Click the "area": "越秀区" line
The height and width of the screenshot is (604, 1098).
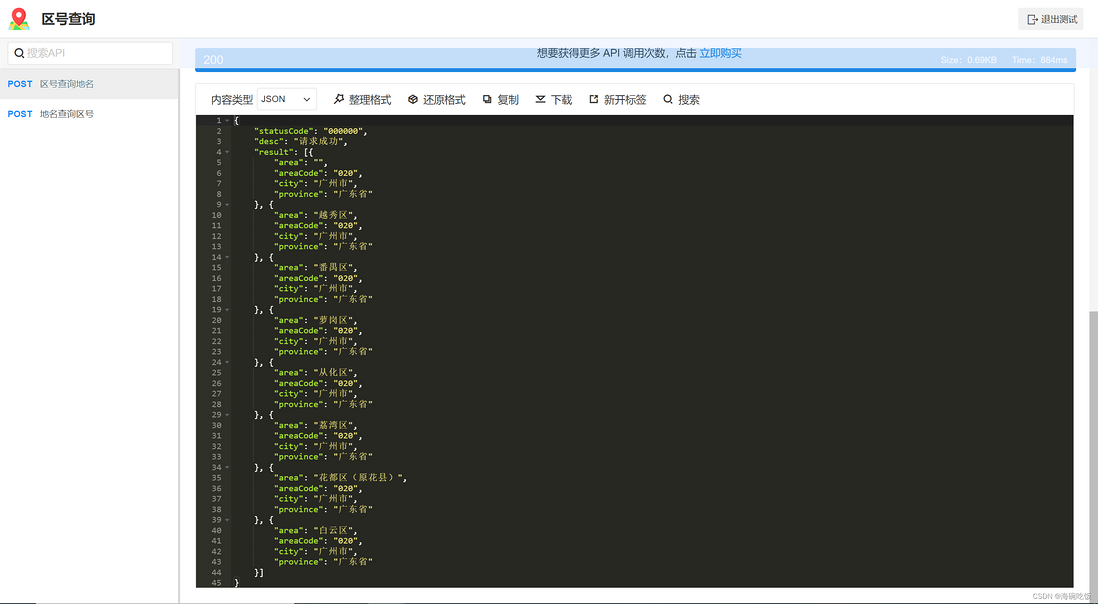pyautogui.click(x=315, y=215)
